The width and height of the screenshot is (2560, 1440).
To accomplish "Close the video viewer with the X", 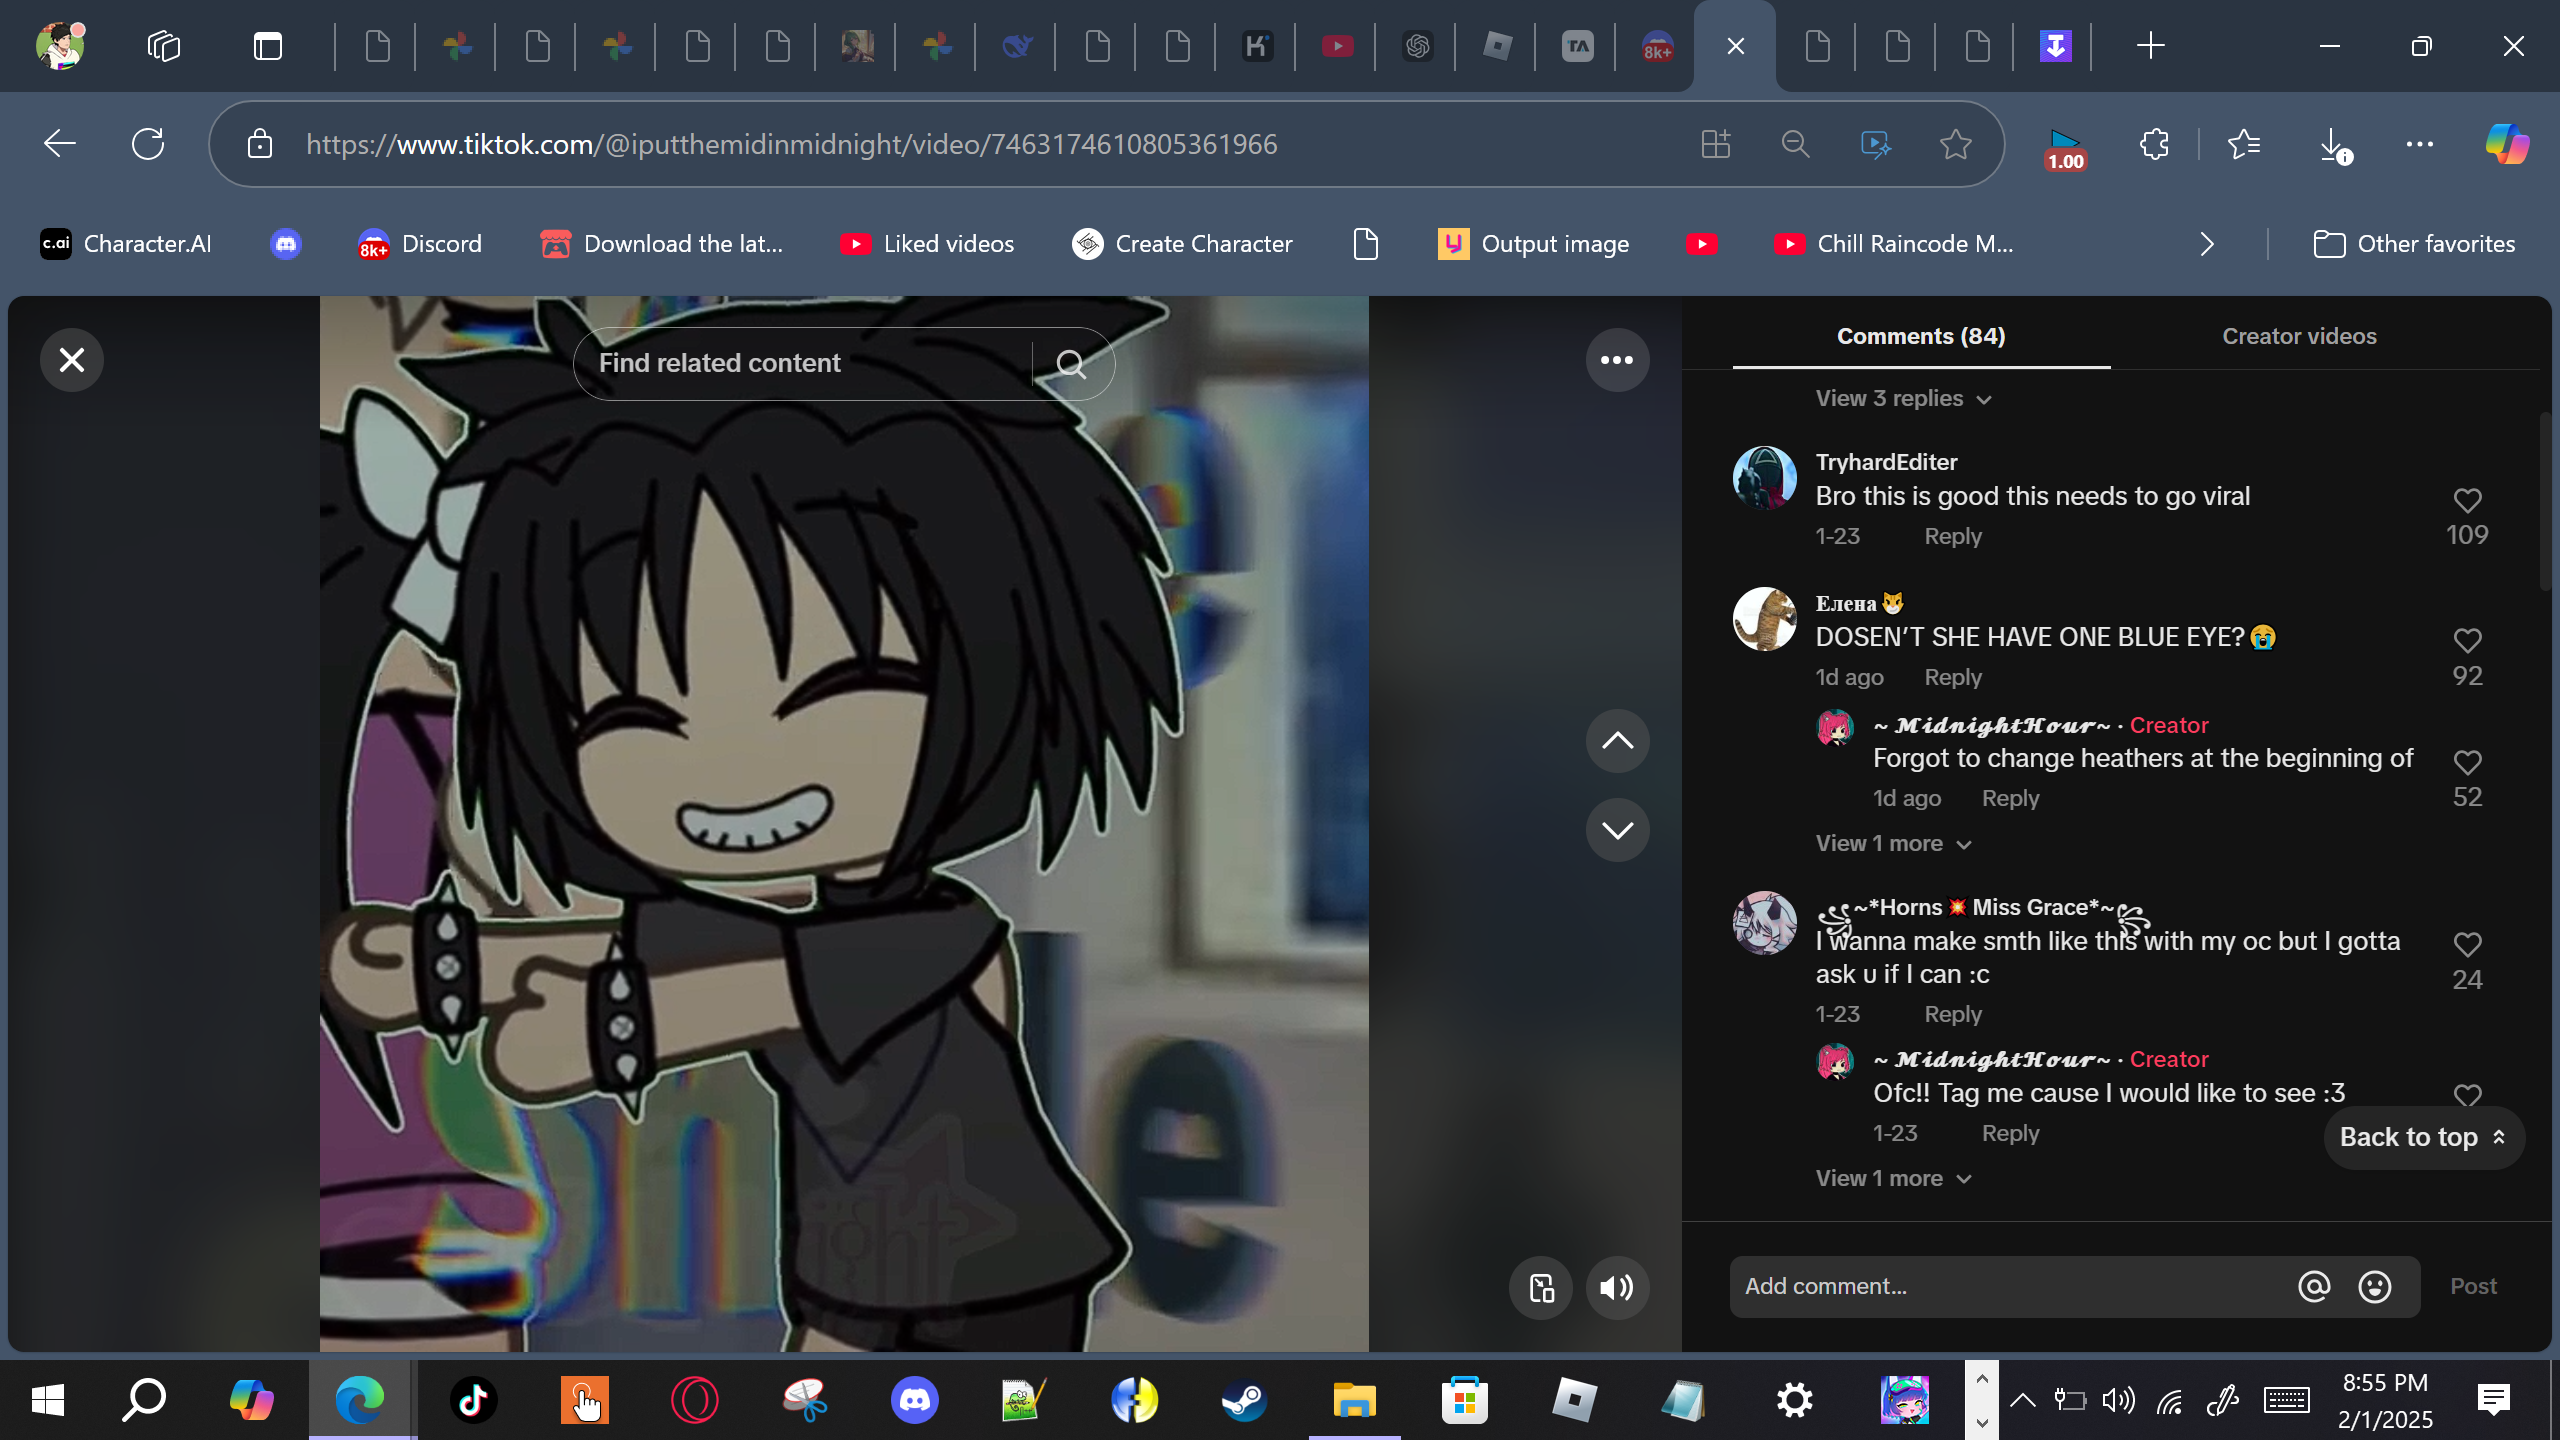I will pos(72,360).
